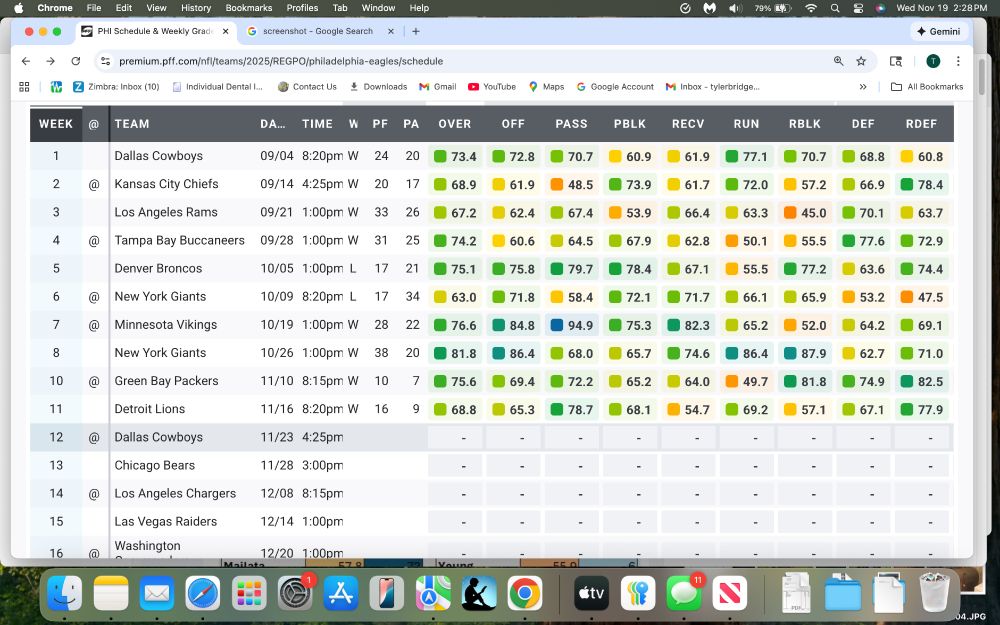Viewport: 1000px width, 625px height.
Task: Launch Safari from the Dock
Action: tap(203, 593)
